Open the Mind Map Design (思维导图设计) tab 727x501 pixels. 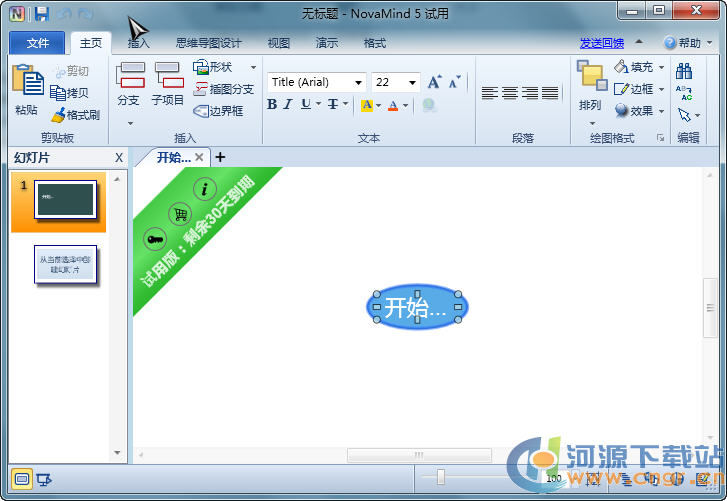click(208, 43)
